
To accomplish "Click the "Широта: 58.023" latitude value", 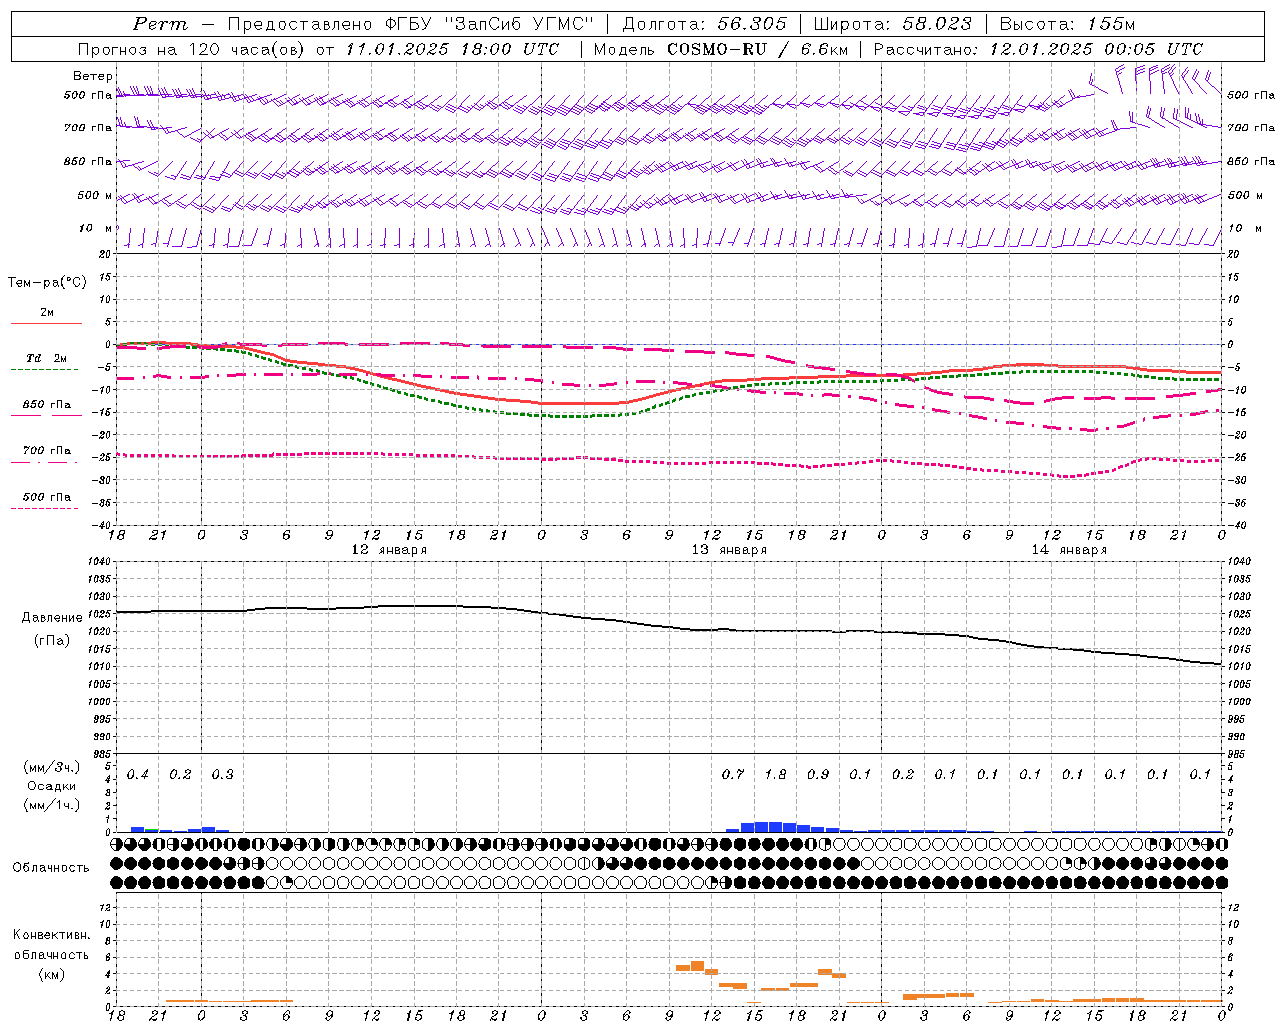I will coord(892,24).
